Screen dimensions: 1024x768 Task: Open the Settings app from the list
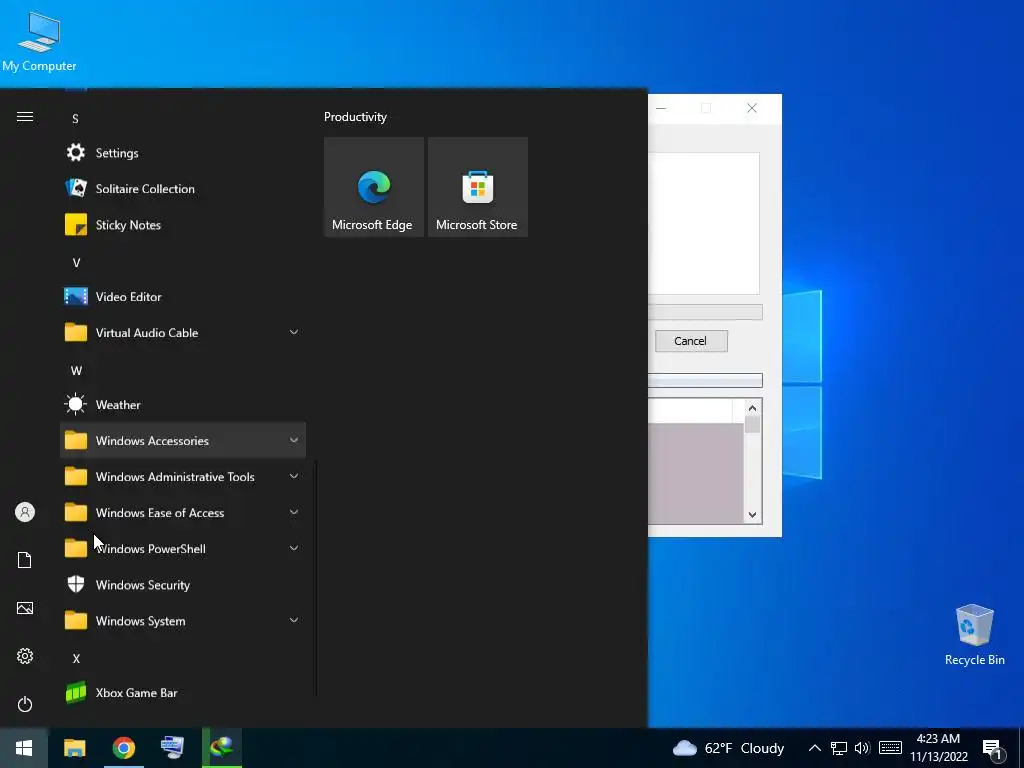pos(183,153)
